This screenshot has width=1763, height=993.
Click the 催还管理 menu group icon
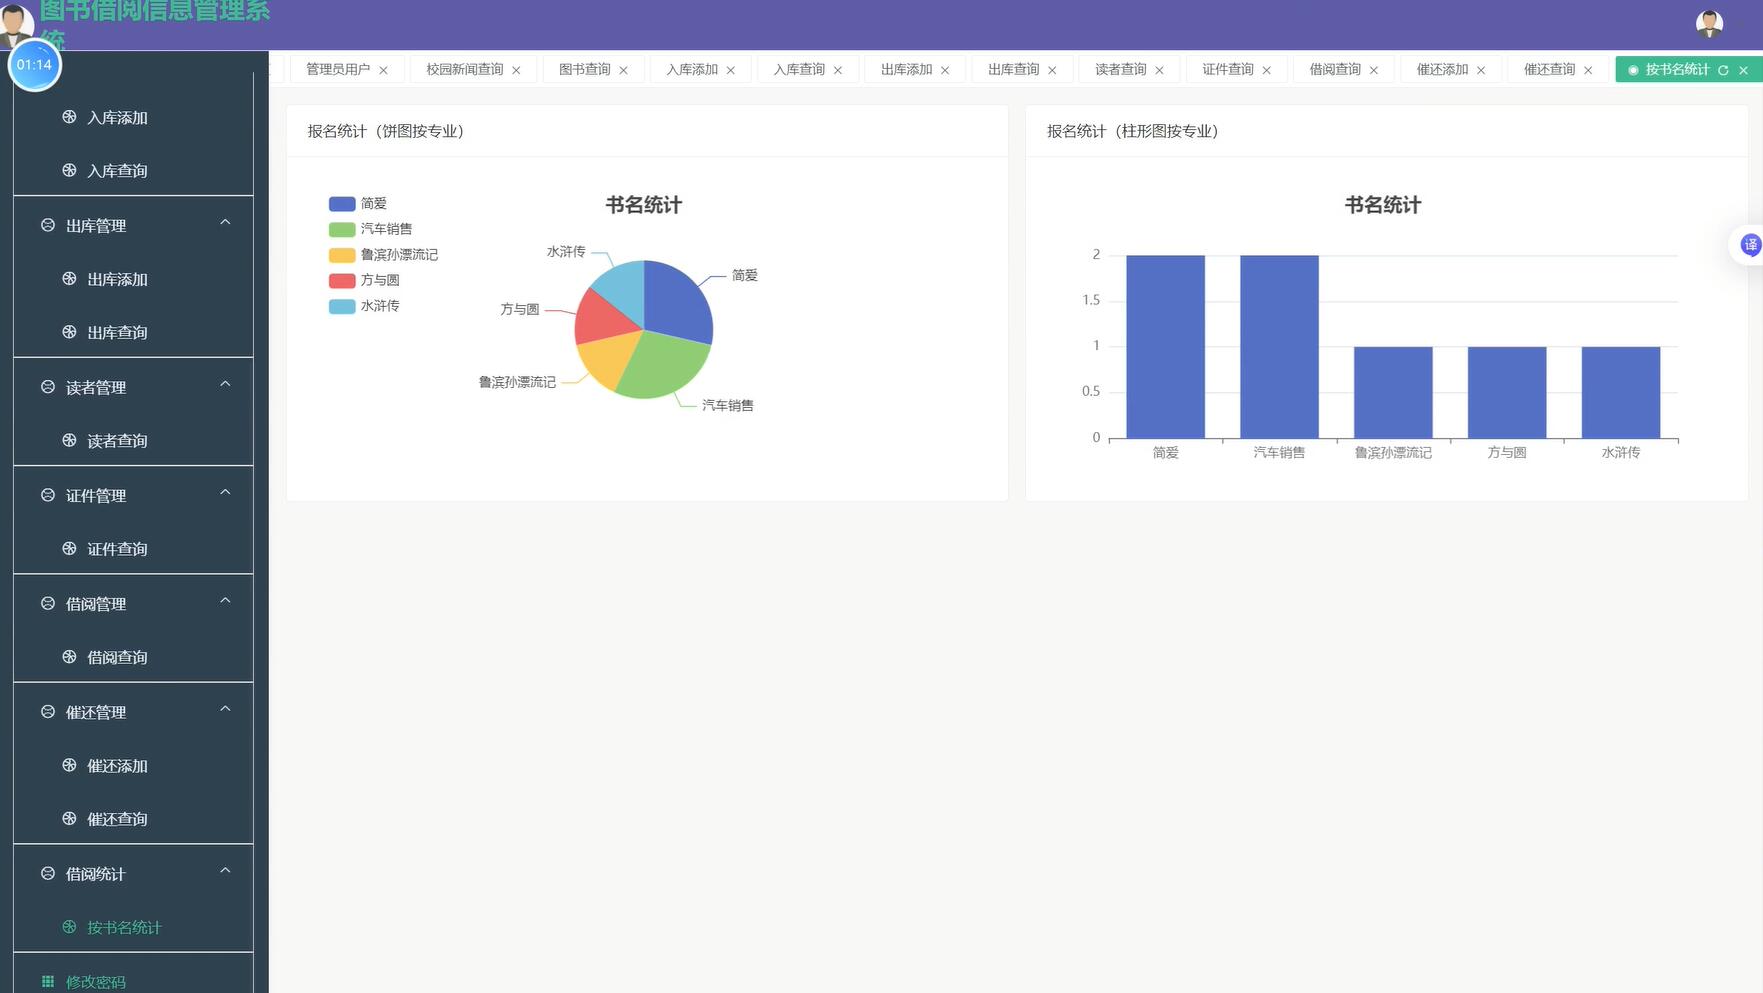(47, 712)
